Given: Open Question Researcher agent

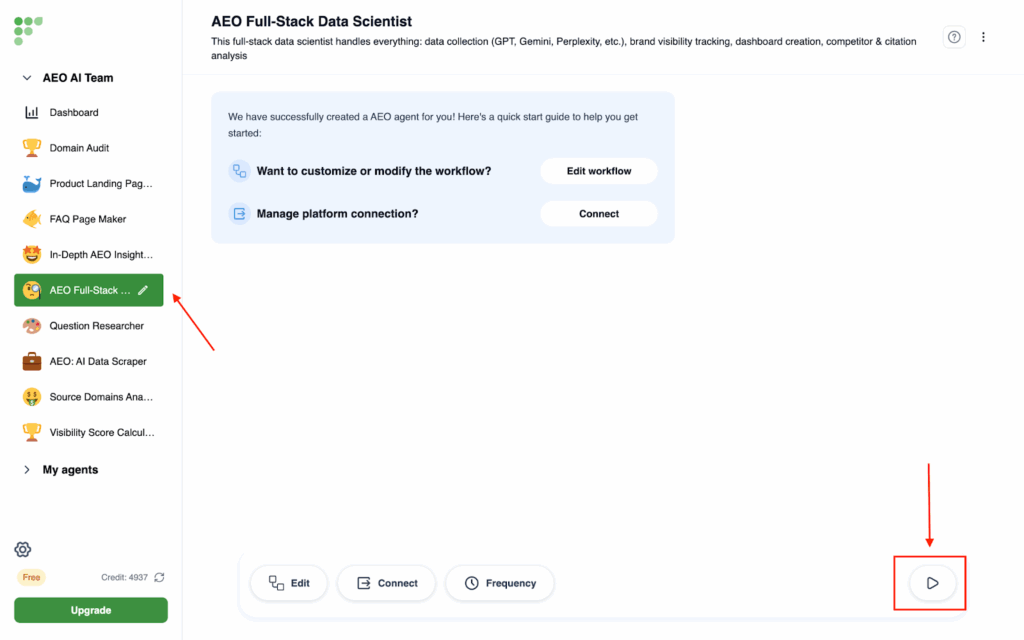Looking at the screenshot, I should (x=96, y=326).
